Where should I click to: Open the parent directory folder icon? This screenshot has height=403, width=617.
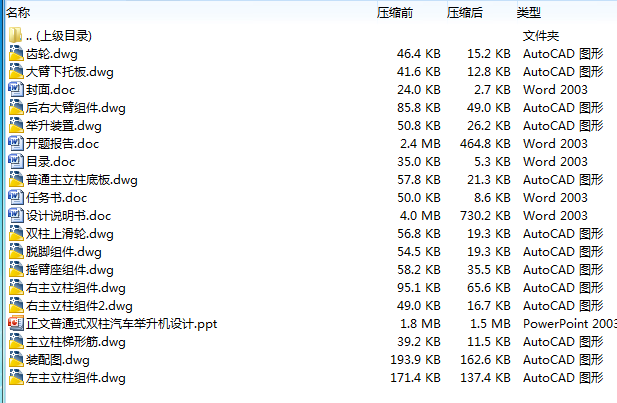(x=16, y=35)
